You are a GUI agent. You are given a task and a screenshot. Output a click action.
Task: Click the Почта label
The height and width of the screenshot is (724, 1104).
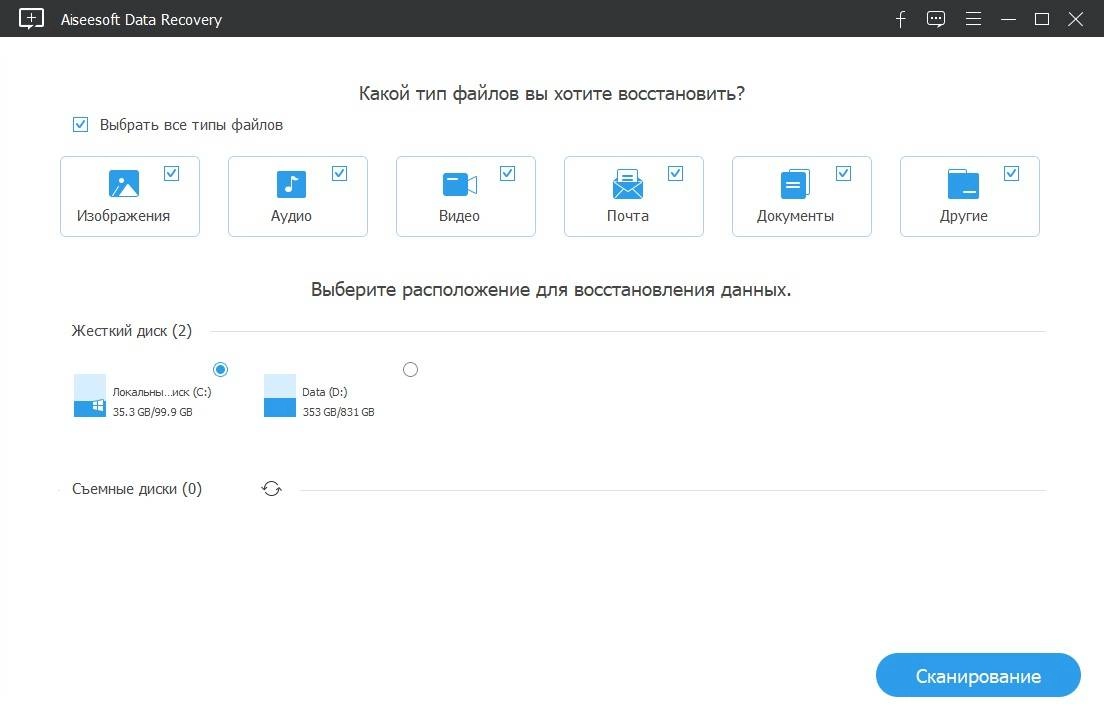click(x=627, y=216)
